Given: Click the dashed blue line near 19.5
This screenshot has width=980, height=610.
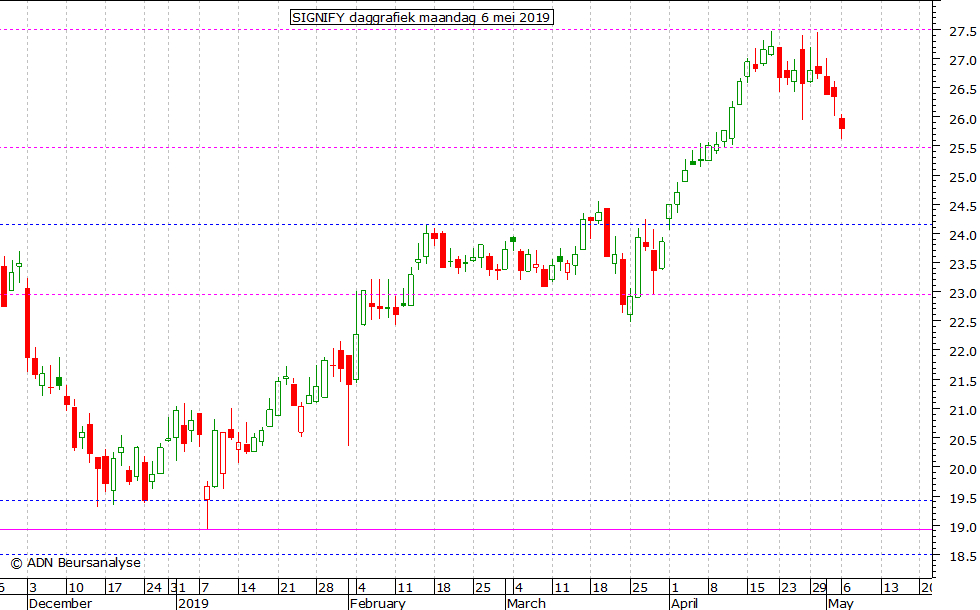Looking at the screenshot, I should 466,500.
